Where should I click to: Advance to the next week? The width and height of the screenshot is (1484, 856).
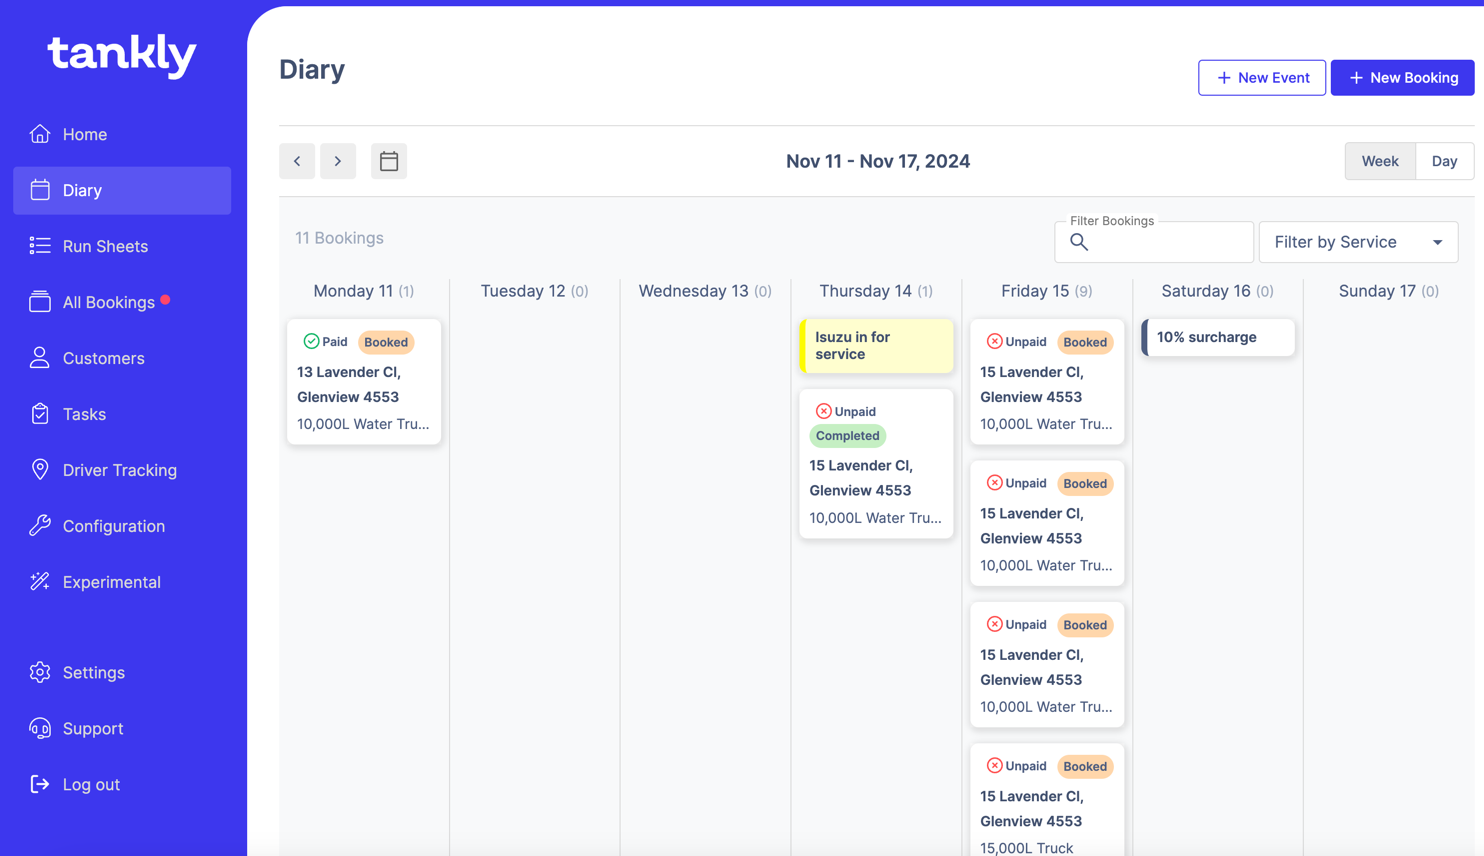[338, 161]
